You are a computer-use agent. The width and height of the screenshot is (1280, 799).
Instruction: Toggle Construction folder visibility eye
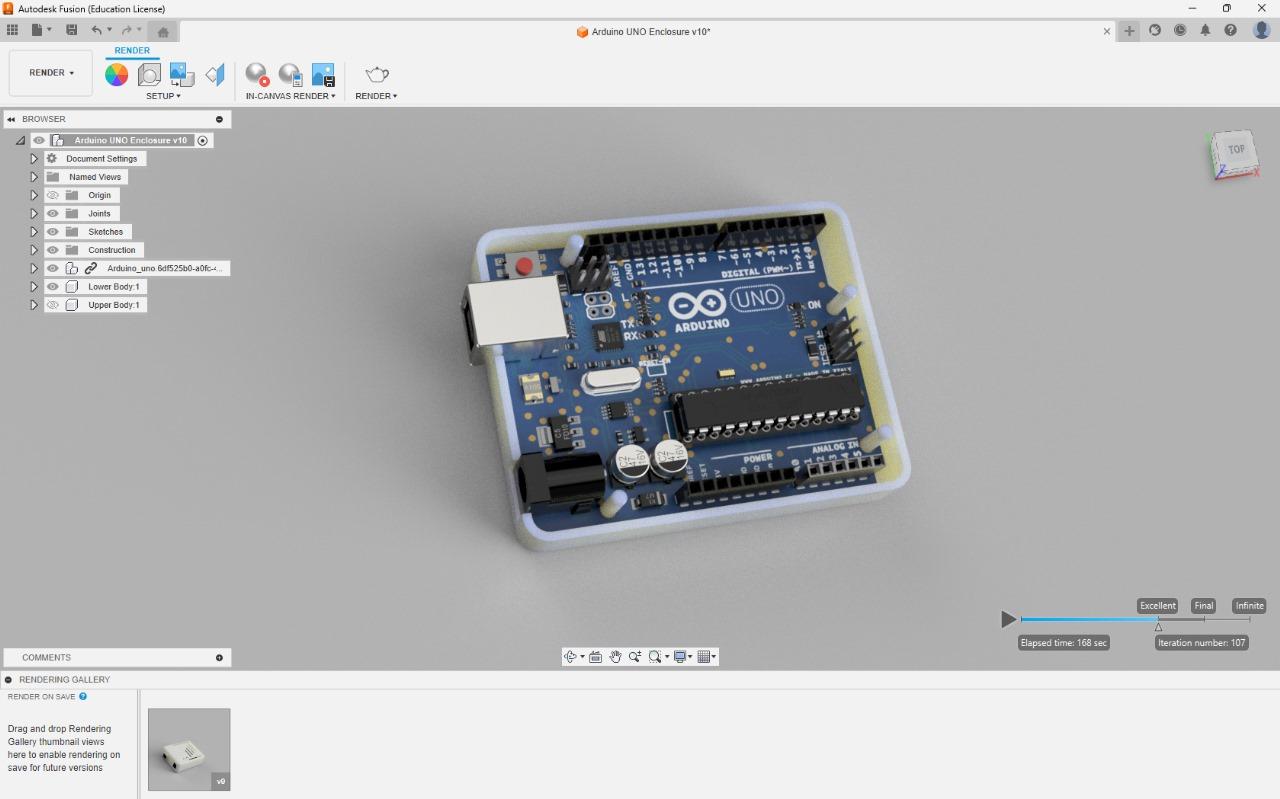(x=53, y=250)
